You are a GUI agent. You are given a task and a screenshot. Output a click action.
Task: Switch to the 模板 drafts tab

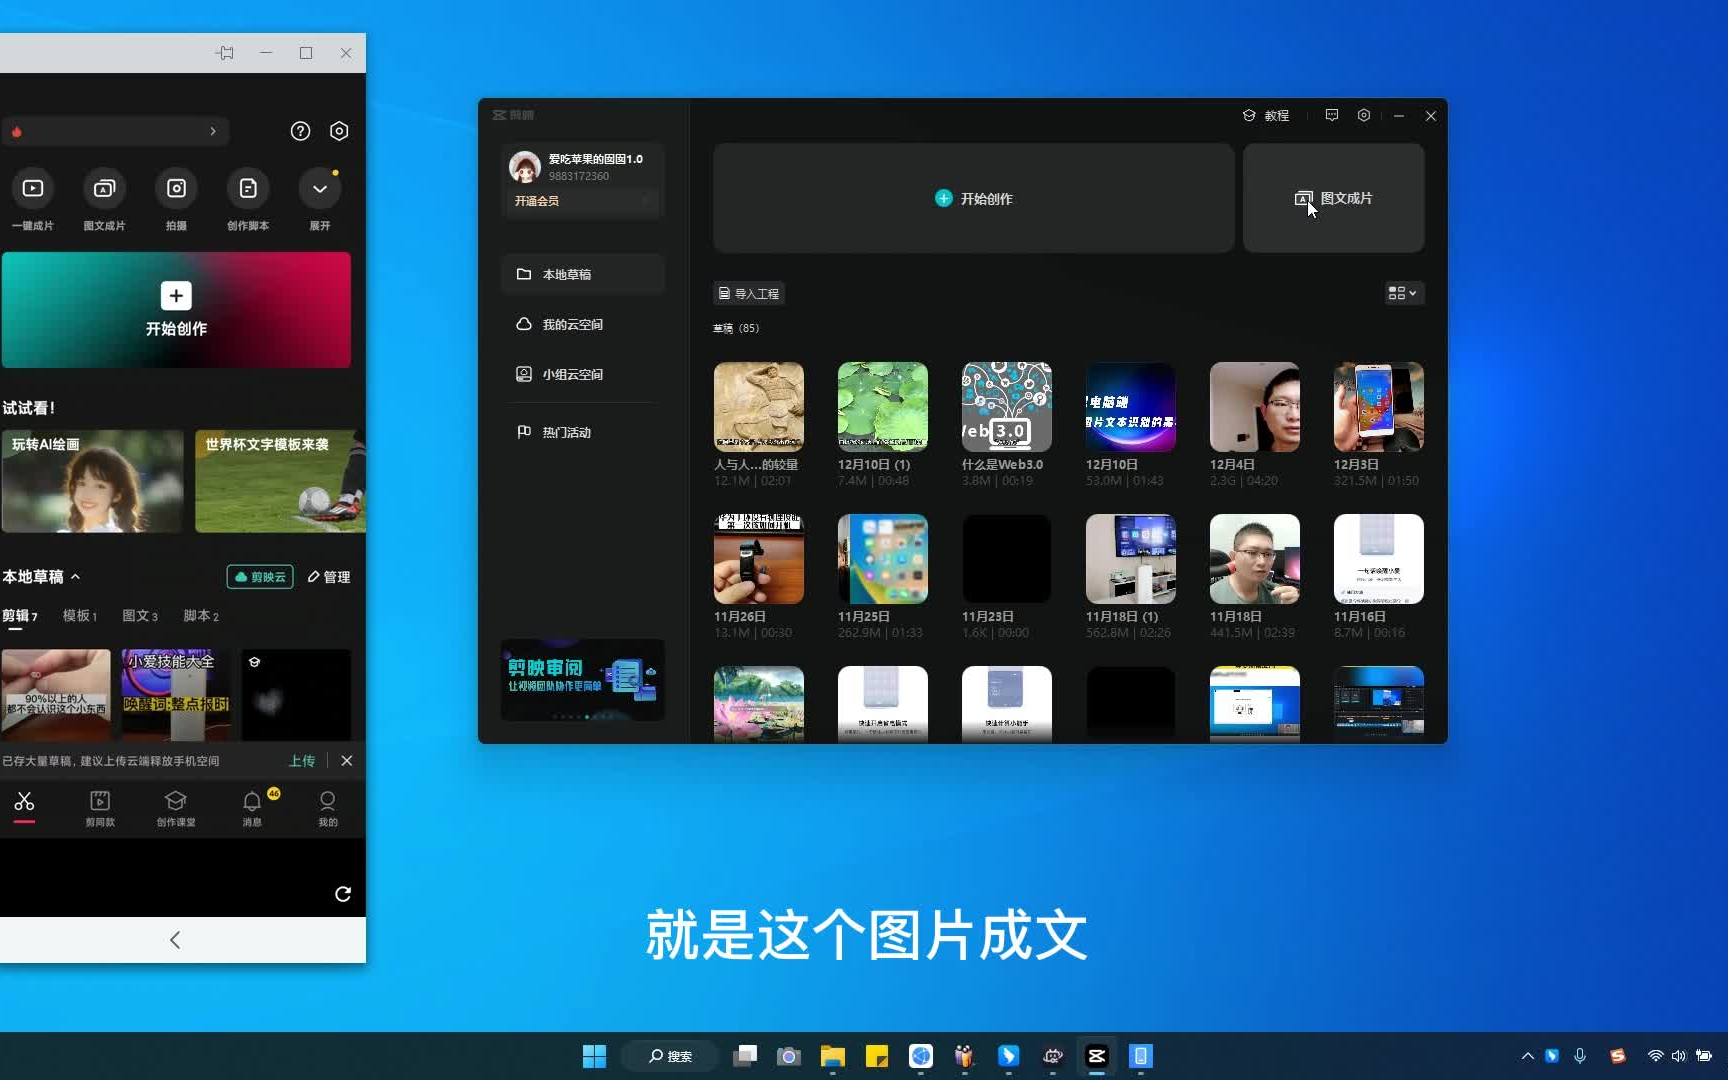80,616
